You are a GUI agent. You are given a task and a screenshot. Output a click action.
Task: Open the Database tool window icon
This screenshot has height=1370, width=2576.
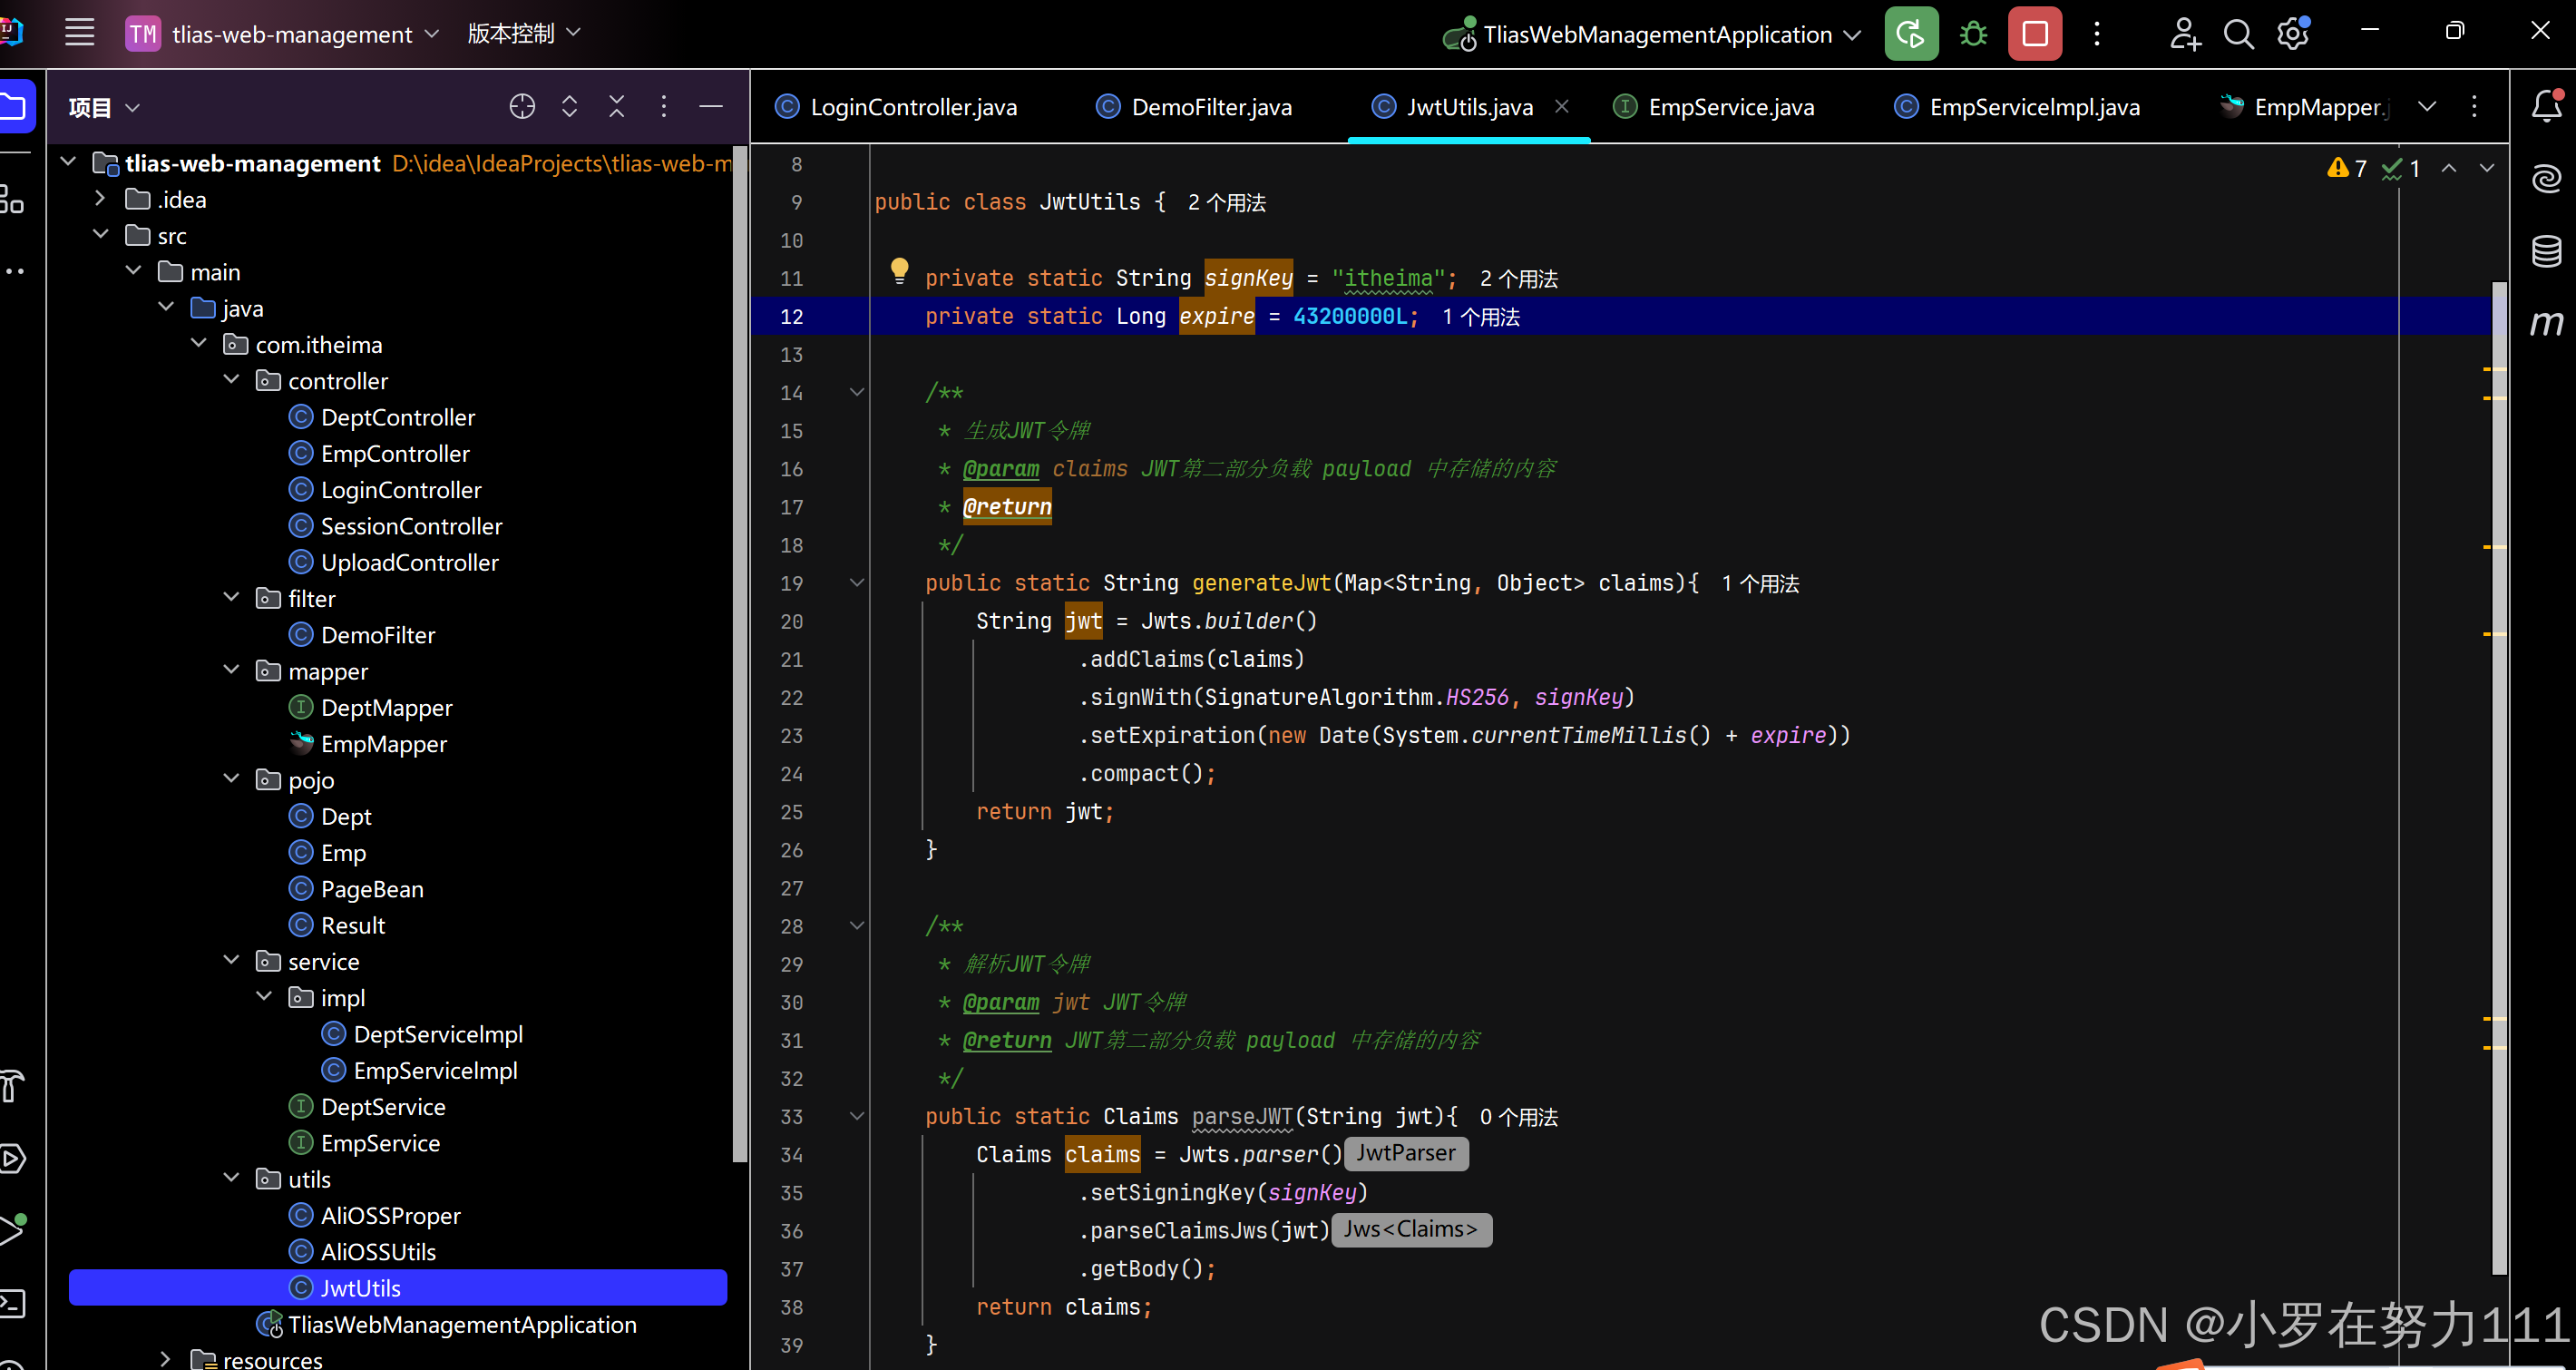pyautogui.click(x=2546, y=251)
